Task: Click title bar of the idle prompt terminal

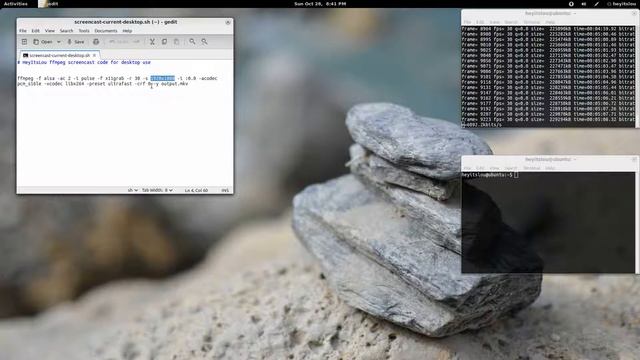Action: click(x=549, y=160)
